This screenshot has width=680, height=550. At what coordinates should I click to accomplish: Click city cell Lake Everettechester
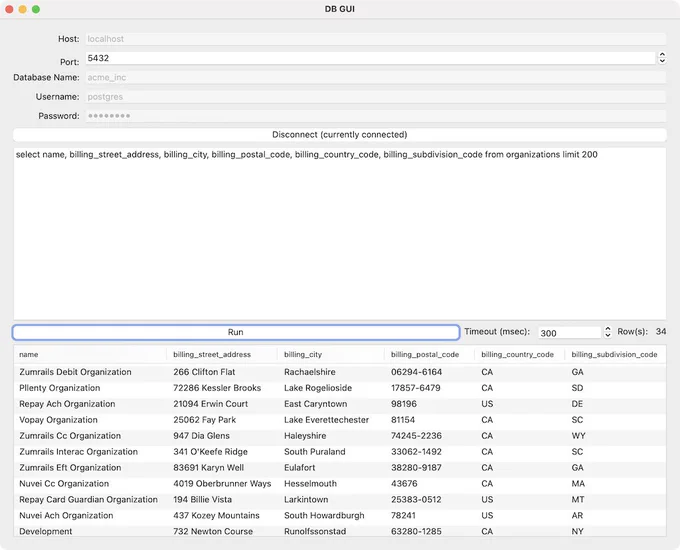[x=326, y=420]
